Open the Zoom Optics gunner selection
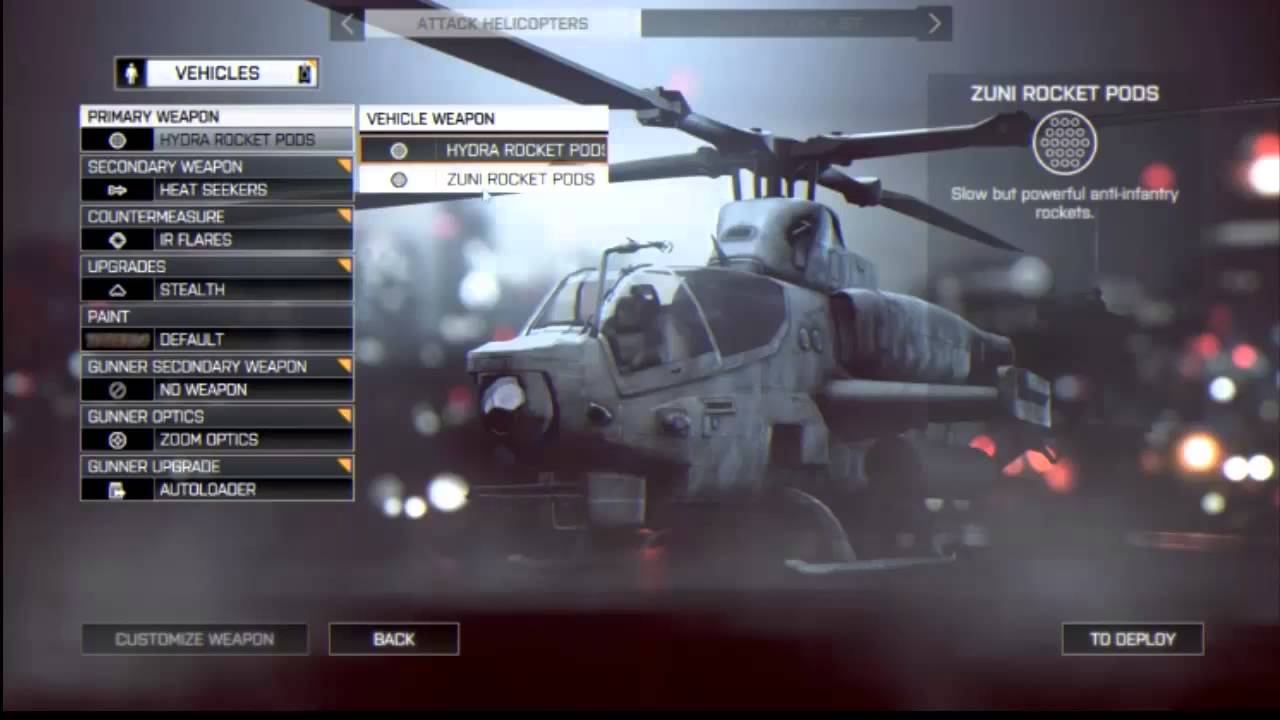Image resolution: width=1280 pixels, height=720 pixels. pyautogui.click(x=217, y=440)
